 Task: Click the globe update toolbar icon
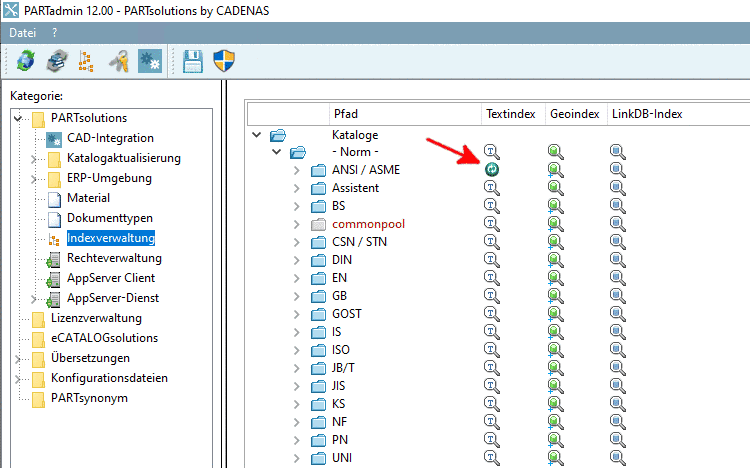click(25, 61)
